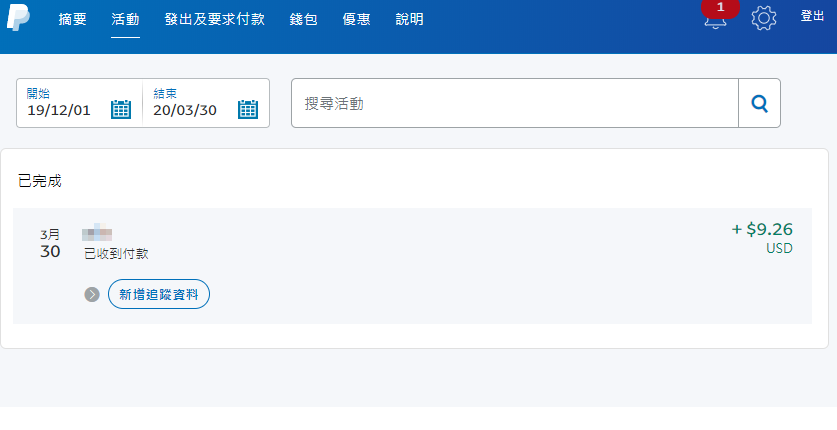Open the start date calendar icon
The image size is (837, 430).
coord(121,109)
